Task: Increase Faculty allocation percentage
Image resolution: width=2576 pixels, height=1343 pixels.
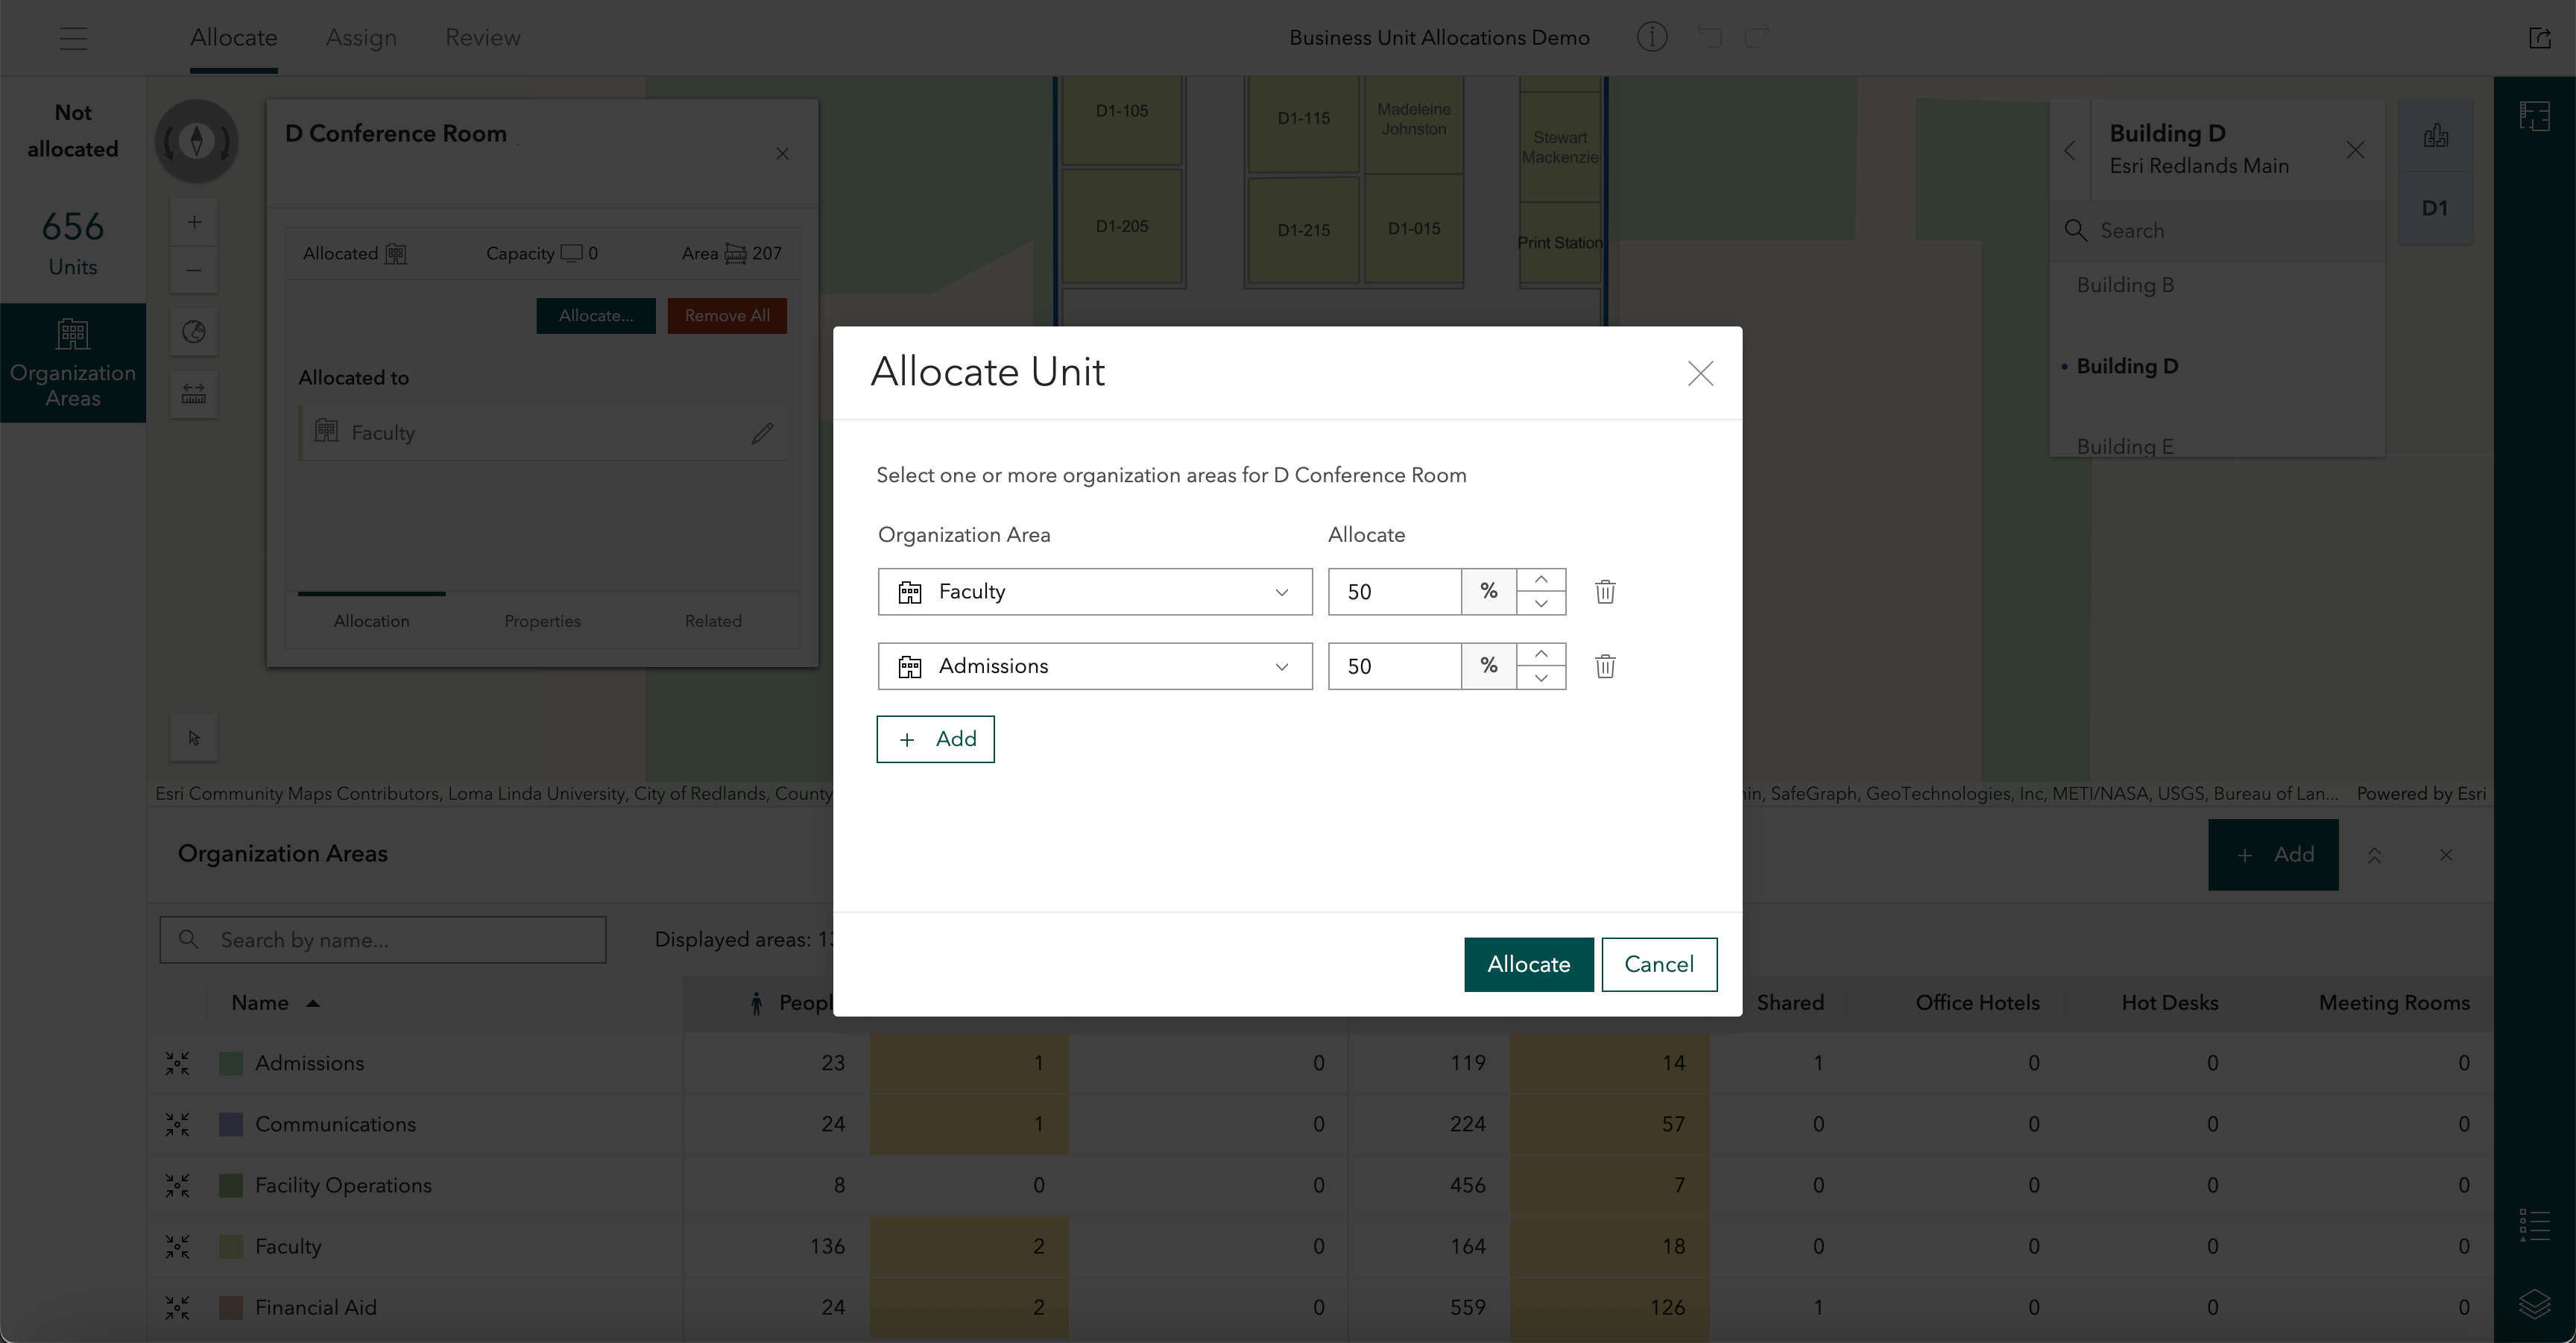Action: point(1541,580)
